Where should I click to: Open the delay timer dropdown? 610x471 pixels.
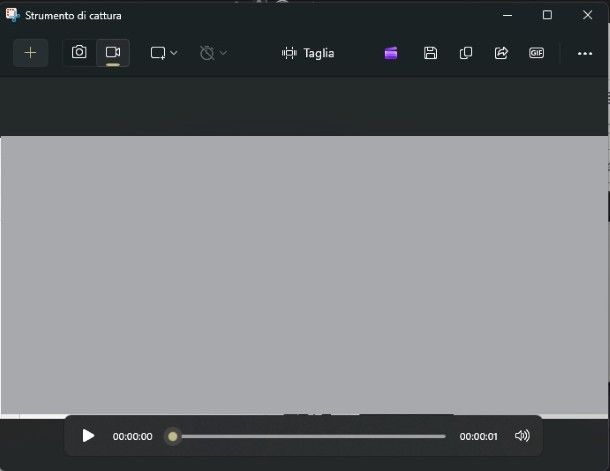[213, 53]
